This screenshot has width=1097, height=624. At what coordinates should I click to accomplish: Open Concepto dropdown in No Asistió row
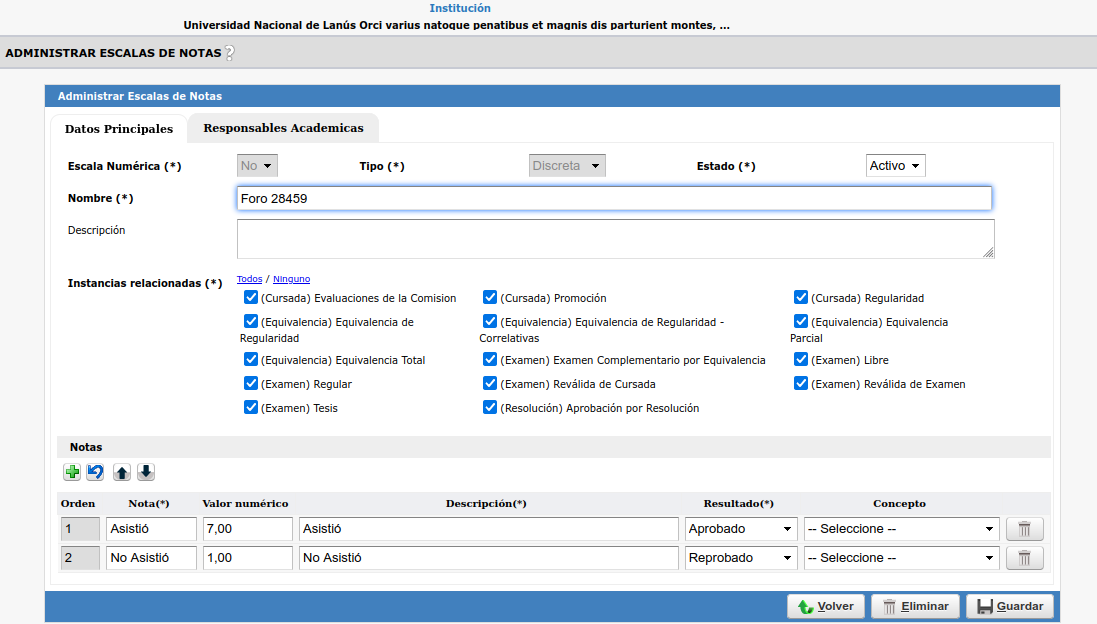click(x=901, y=558)
